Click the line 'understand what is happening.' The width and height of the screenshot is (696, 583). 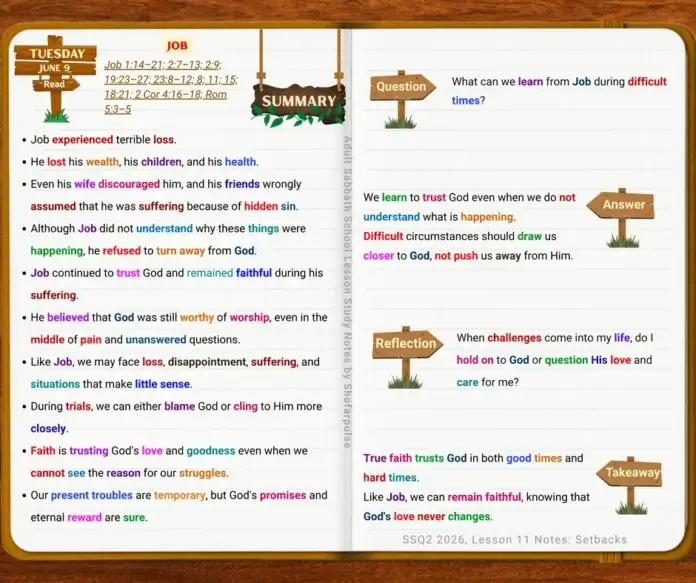click(439, 217)
